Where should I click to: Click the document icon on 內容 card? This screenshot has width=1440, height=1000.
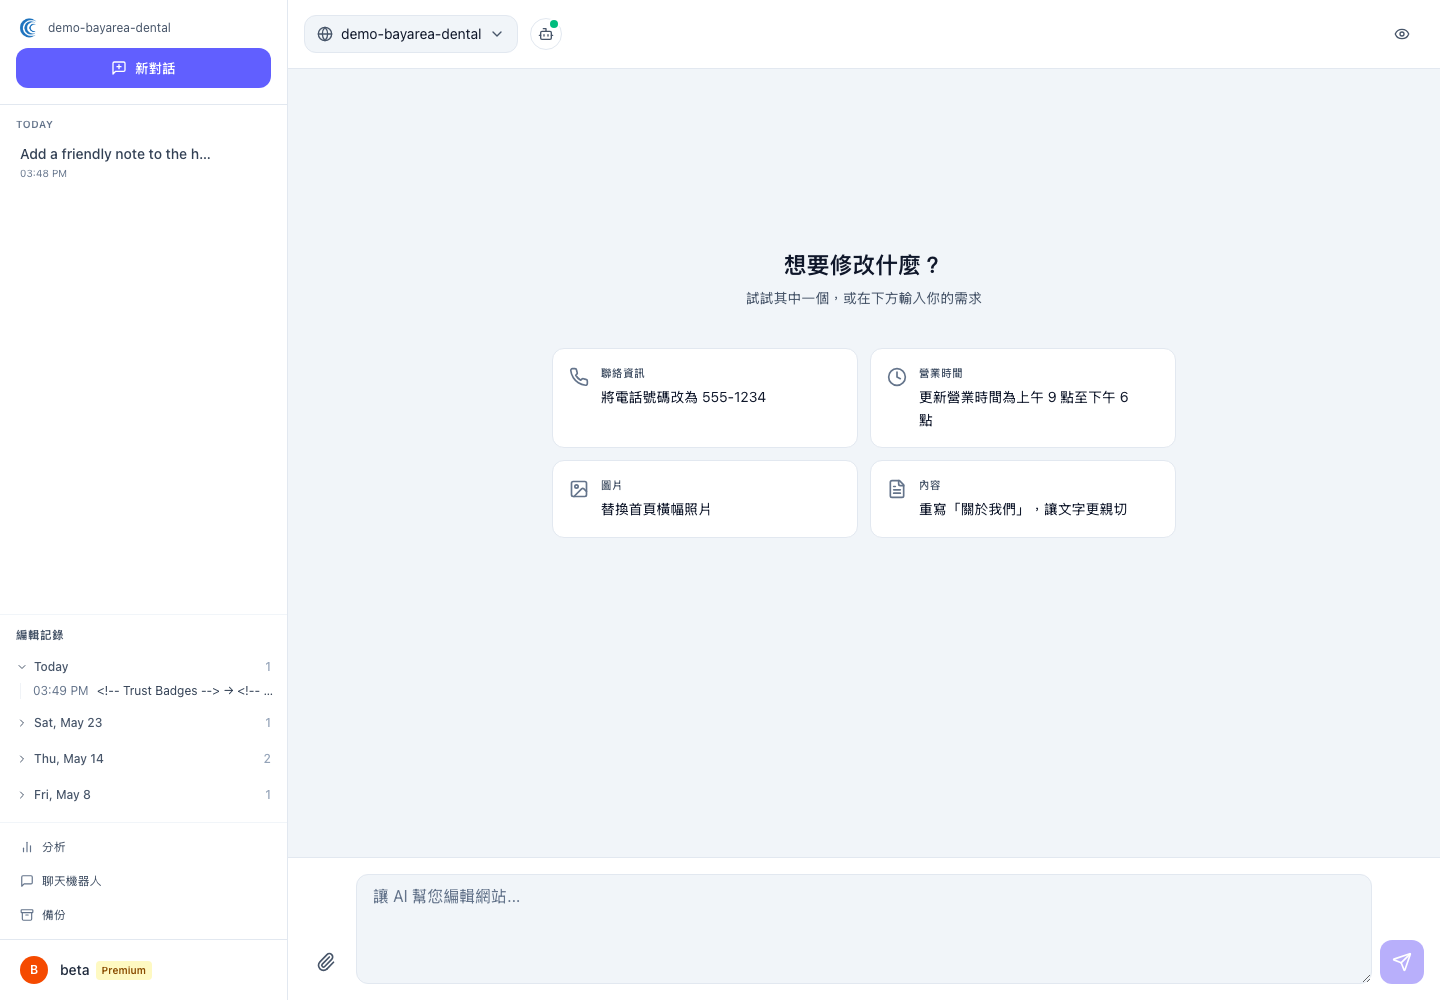897,489
